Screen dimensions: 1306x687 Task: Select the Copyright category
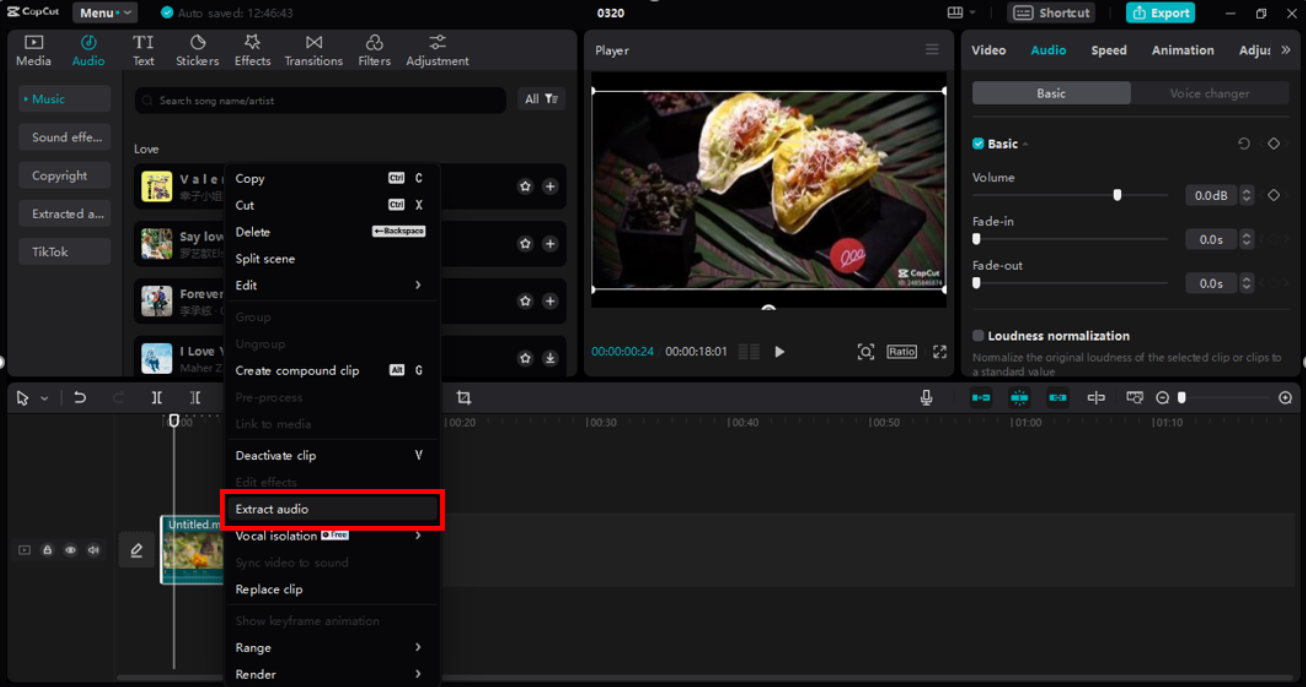point(64,175)
